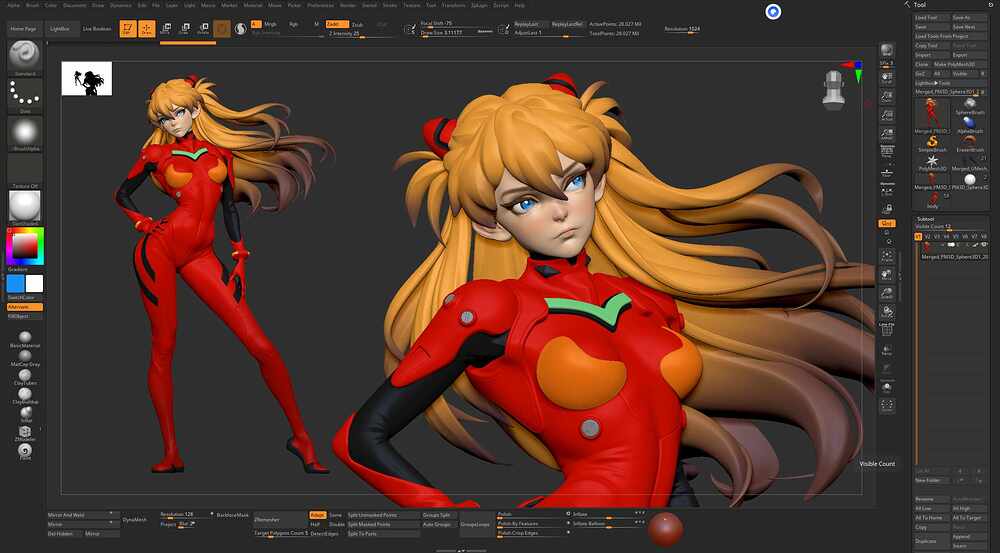The image size is (1000, 553).
Task: Activate the Edit mode button
Action: click(x=128, y=29)
